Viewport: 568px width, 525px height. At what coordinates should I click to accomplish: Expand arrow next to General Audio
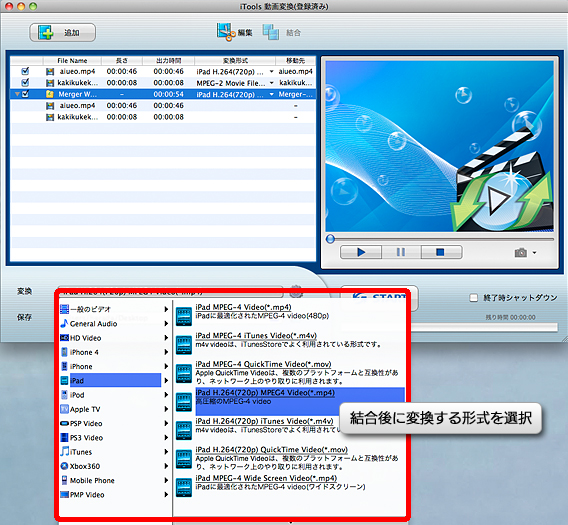tap(166, 324)
